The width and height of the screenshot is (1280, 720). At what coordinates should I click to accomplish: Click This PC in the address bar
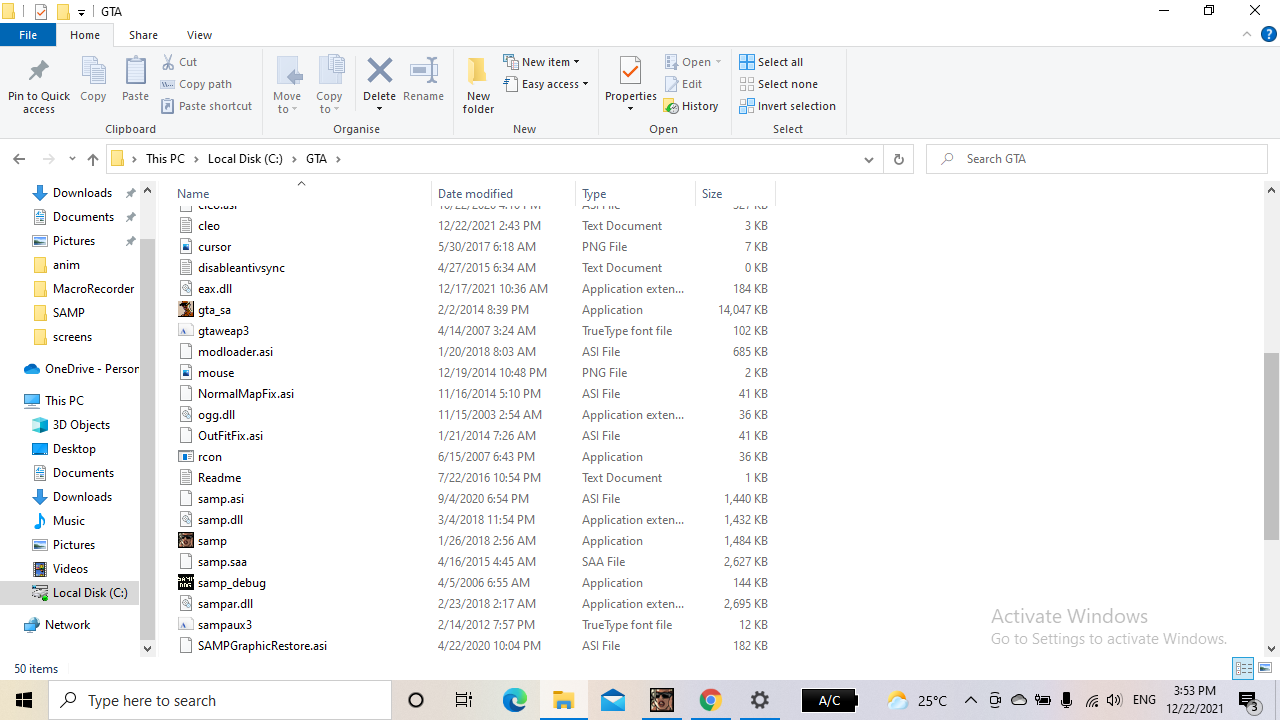point(165,159)
